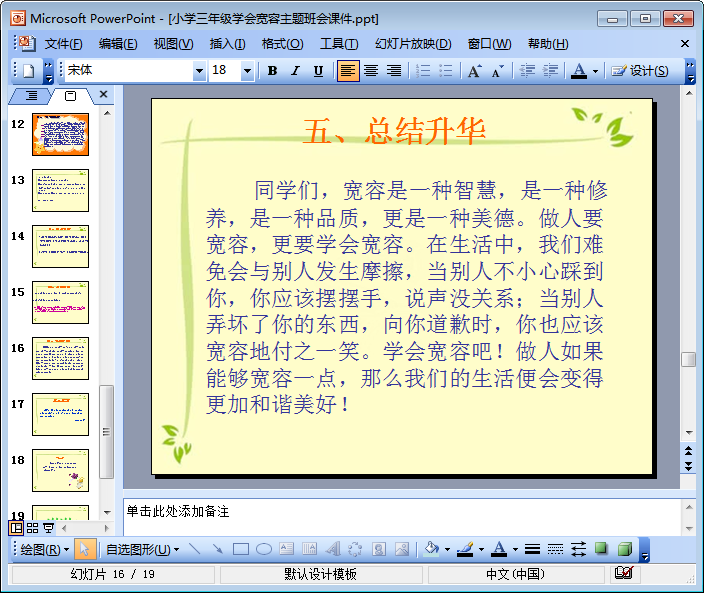
Task: Select the Arrow drawing tool
Action: 218,549
